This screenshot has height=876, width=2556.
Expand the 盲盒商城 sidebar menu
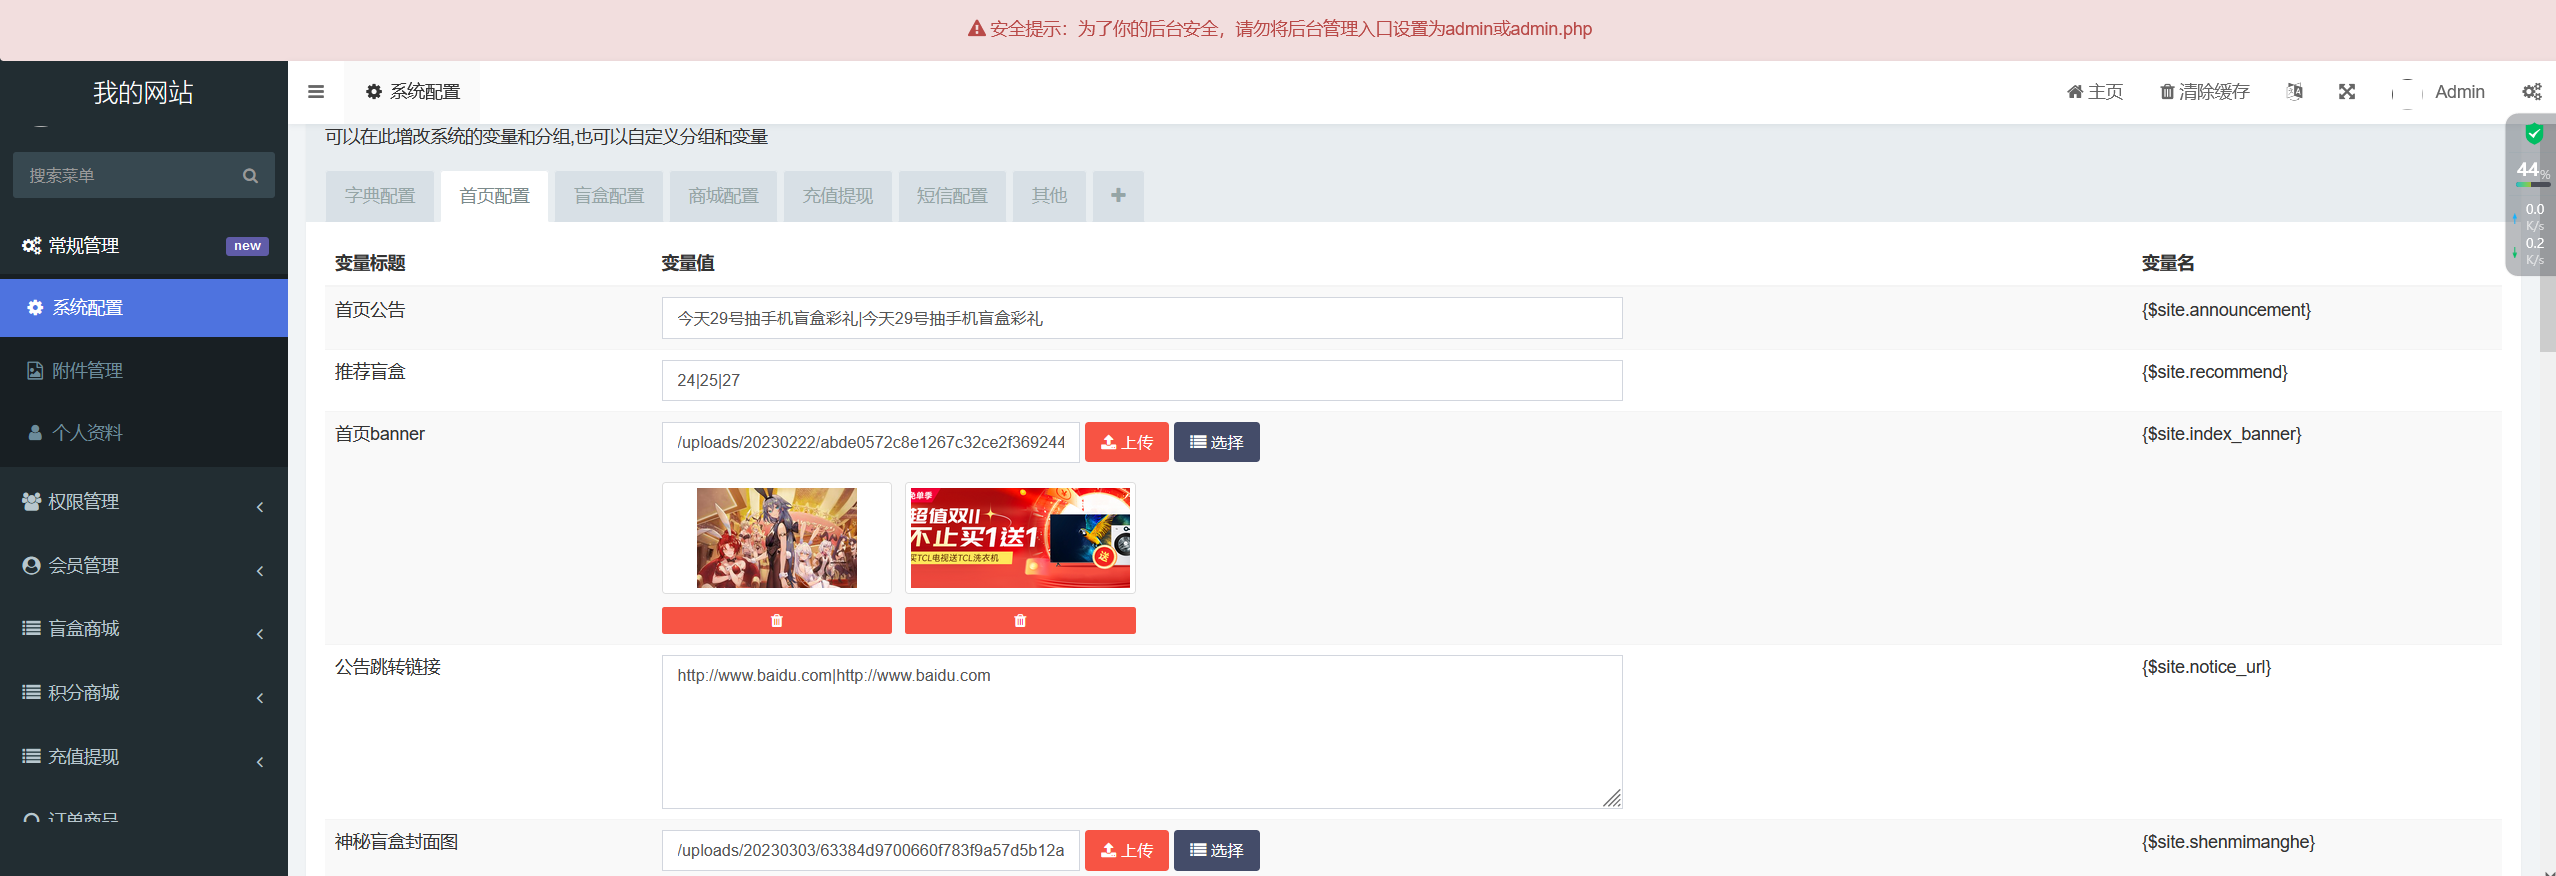144,629
